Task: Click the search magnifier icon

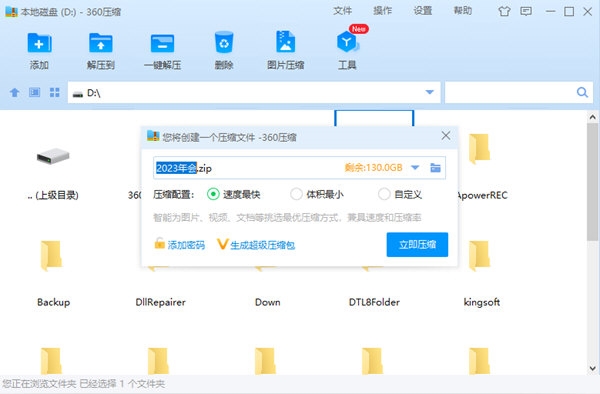Action: tap(582, 92)
